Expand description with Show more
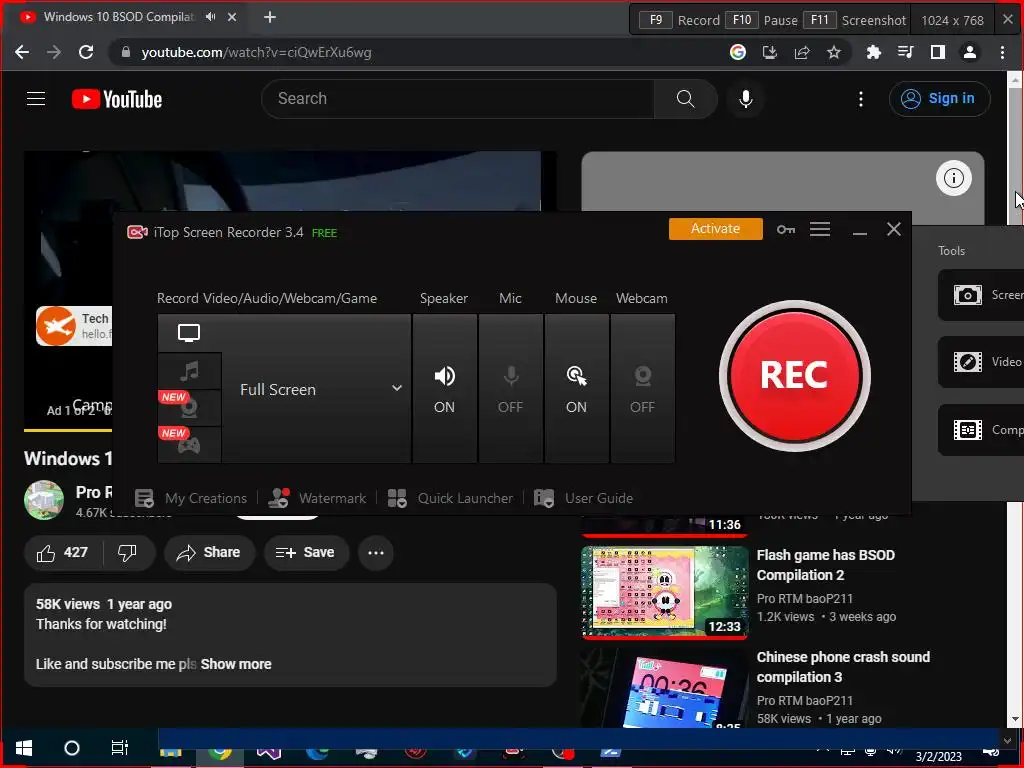This screenshot has width=1024, height=768. (x=236, y=664)
